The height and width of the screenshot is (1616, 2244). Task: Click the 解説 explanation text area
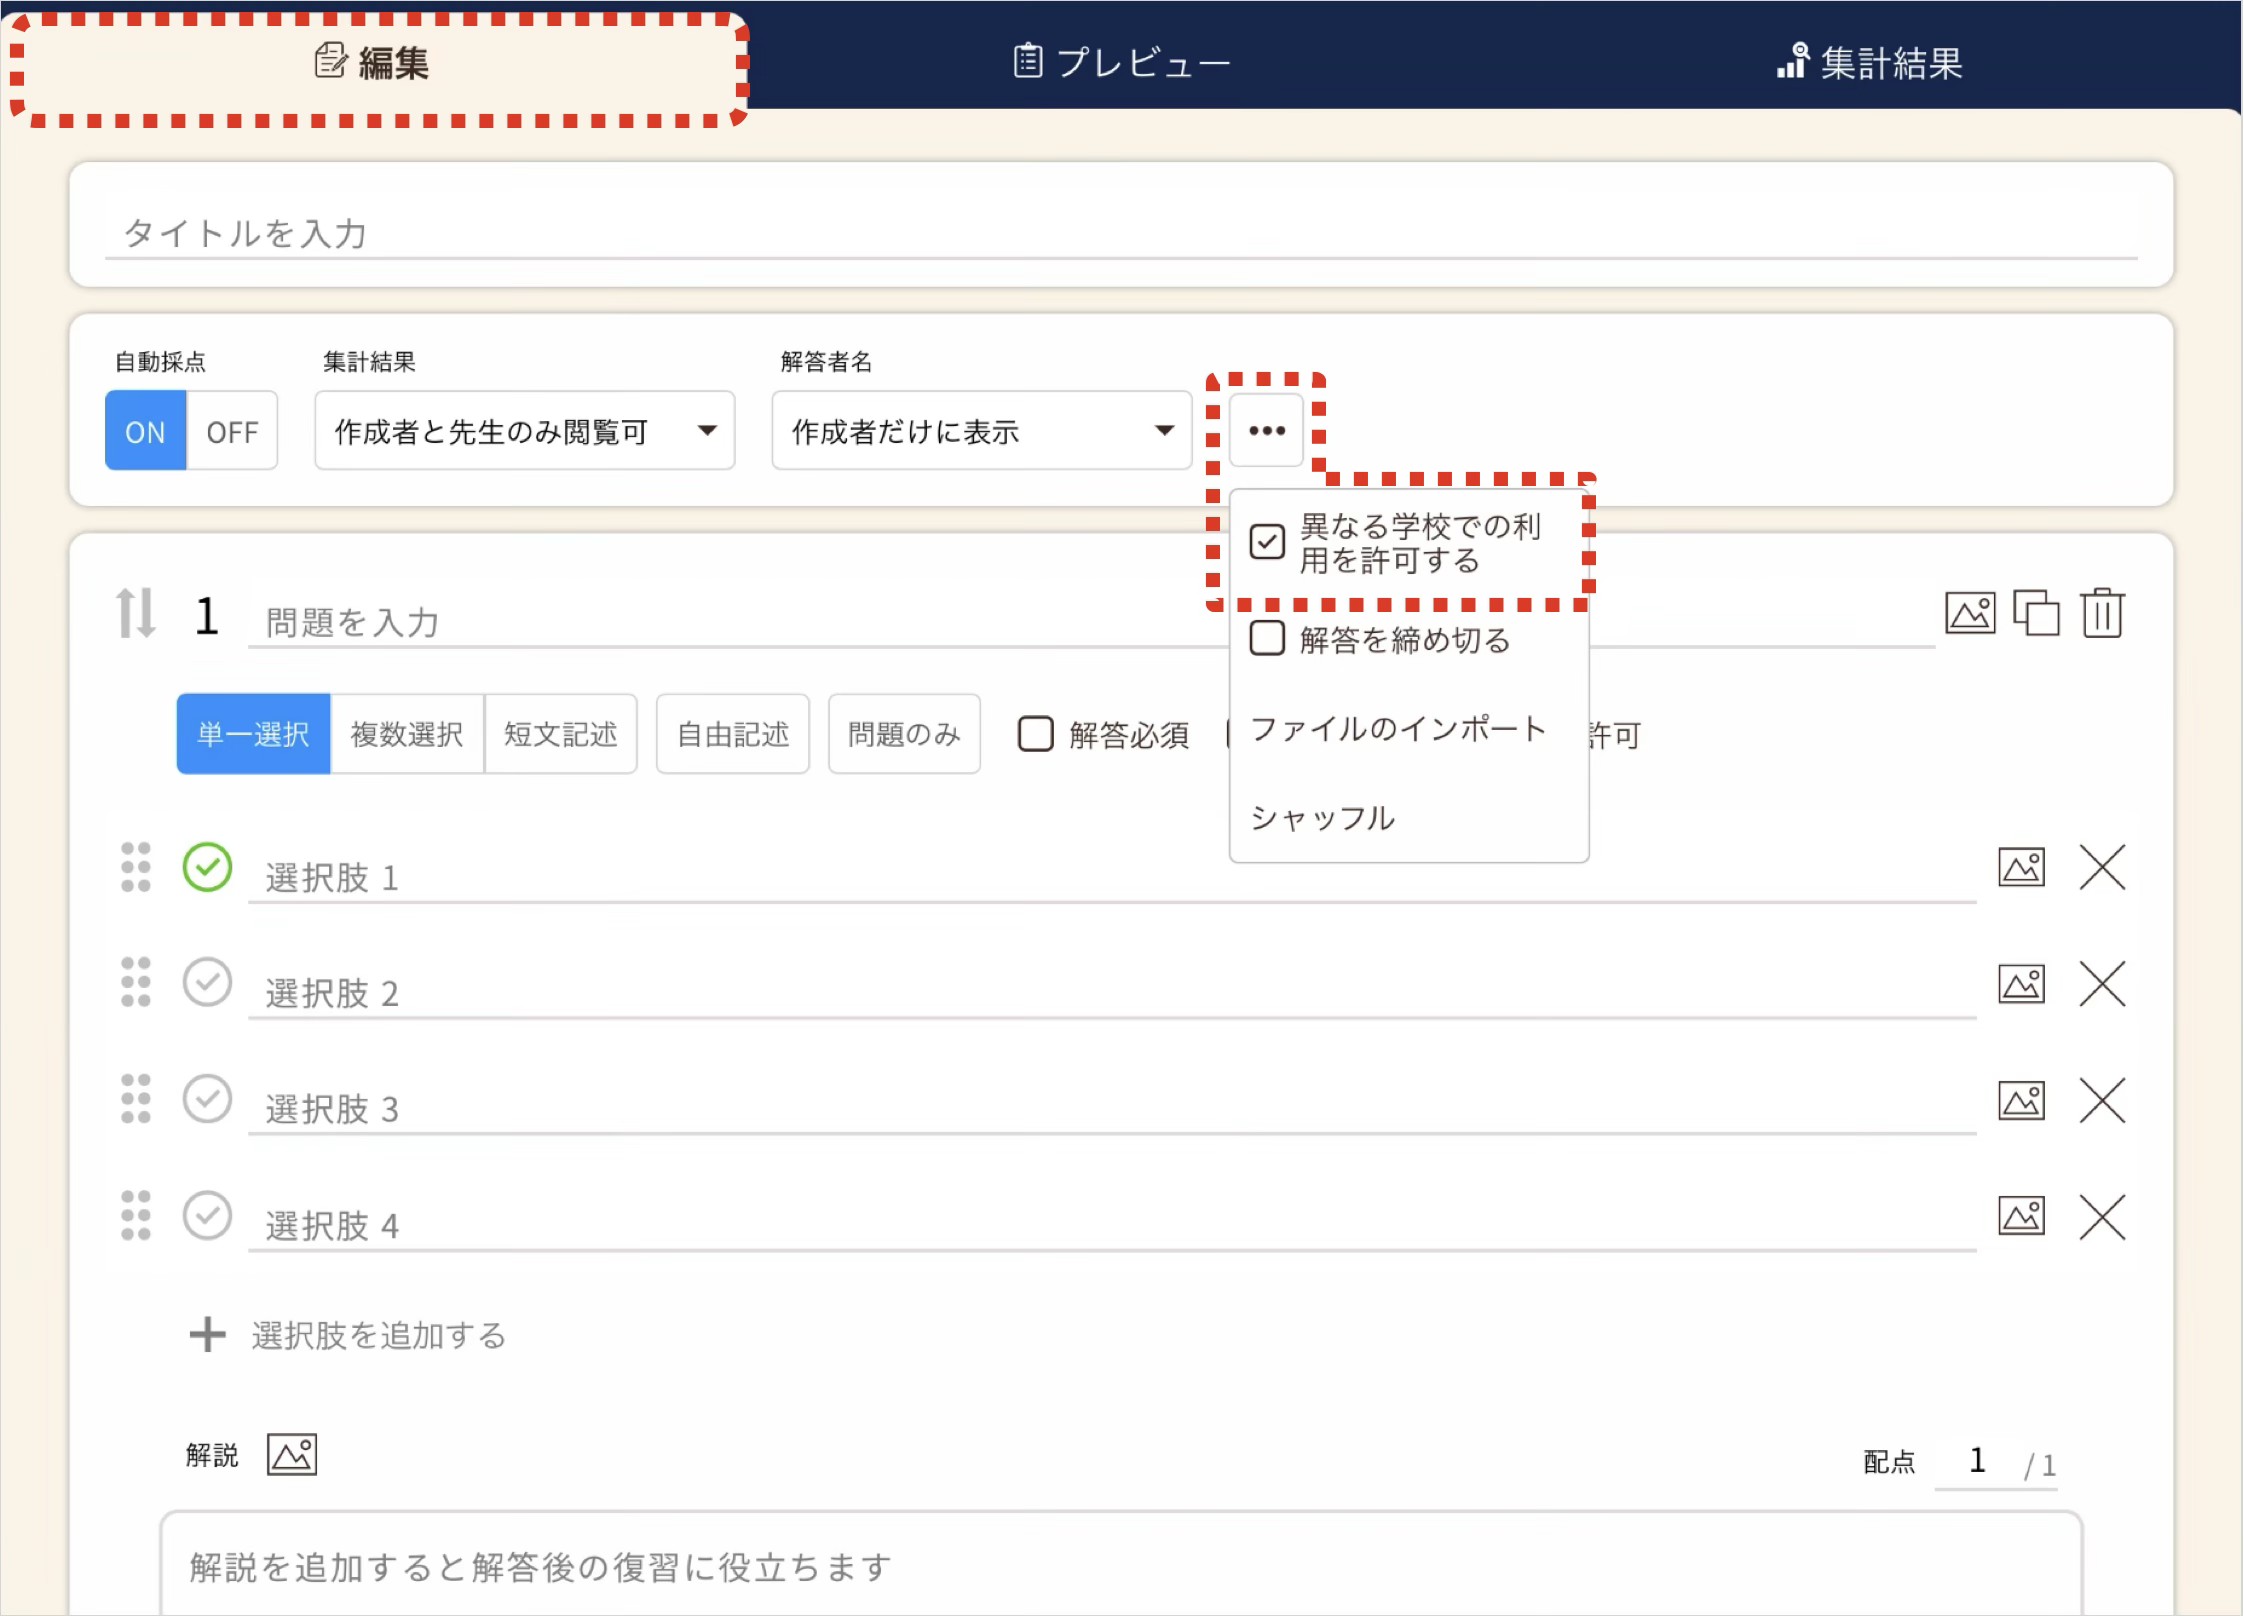1121,1565
